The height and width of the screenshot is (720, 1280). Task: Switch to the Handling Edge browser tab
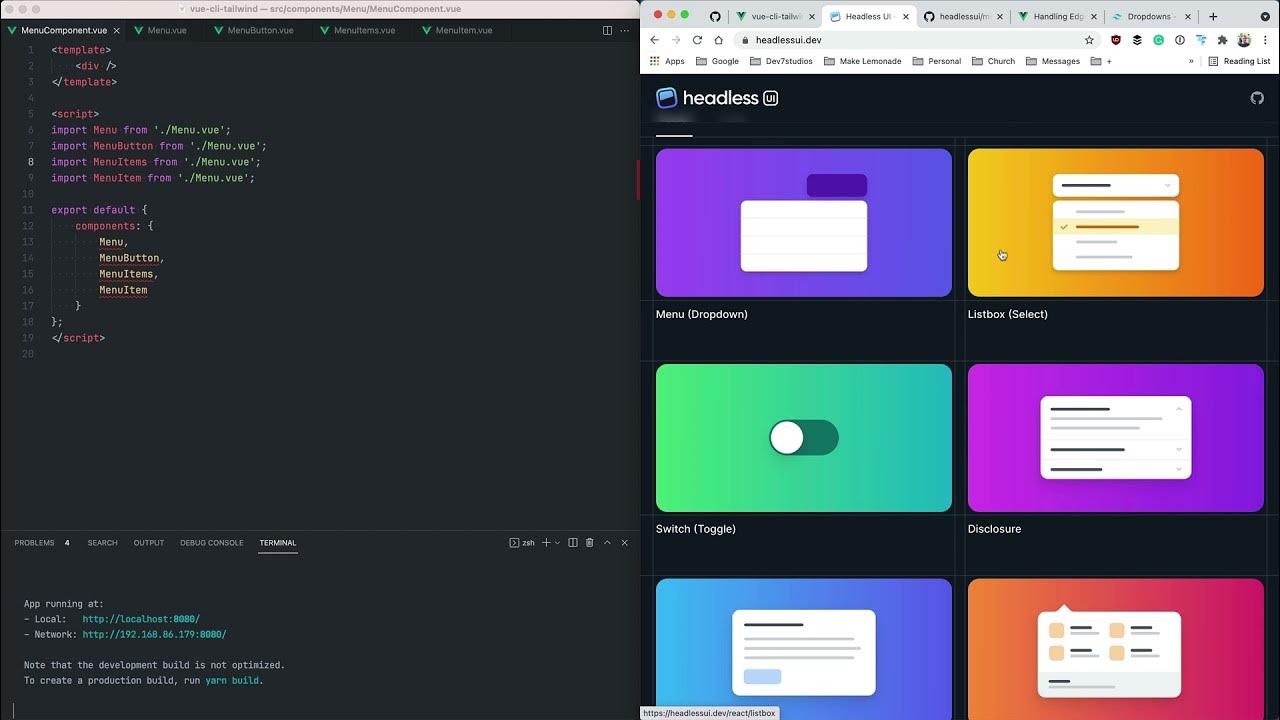[x=1056, y=16]
